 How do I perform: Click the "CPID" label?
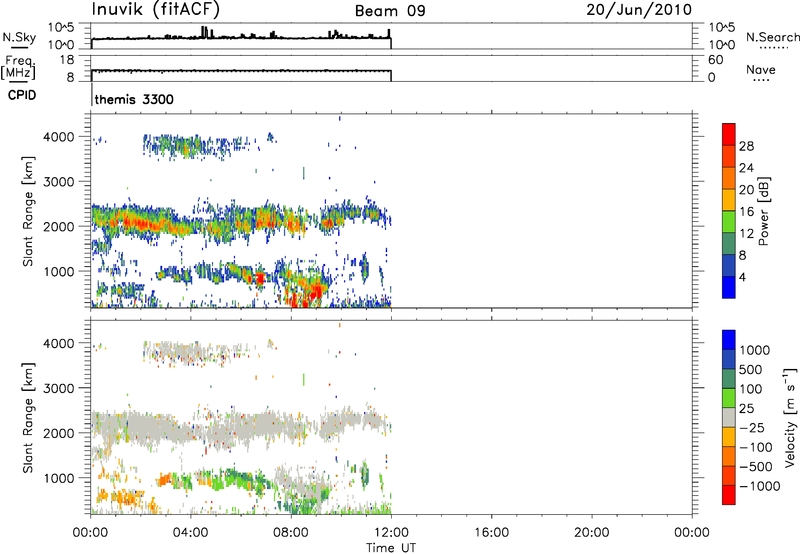coord(22,95)
